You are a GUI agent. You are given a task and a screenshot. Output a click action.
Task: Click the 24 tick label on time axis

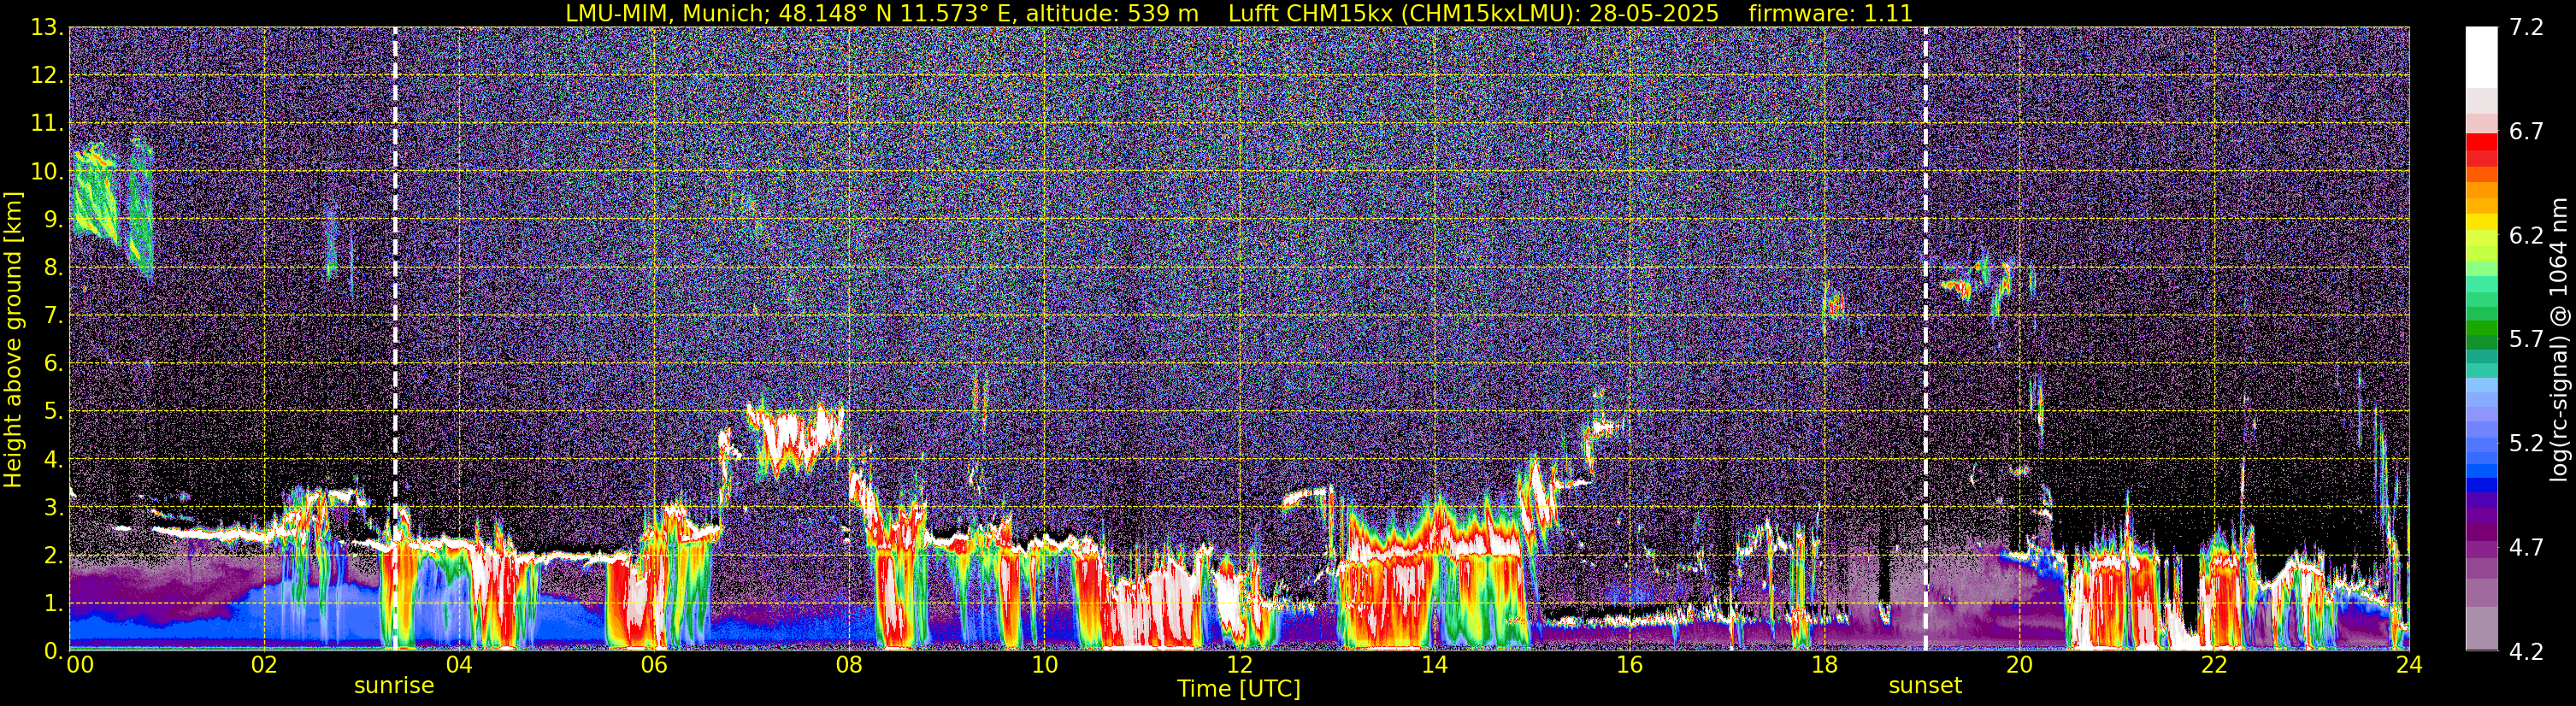tap(2409, 665)
